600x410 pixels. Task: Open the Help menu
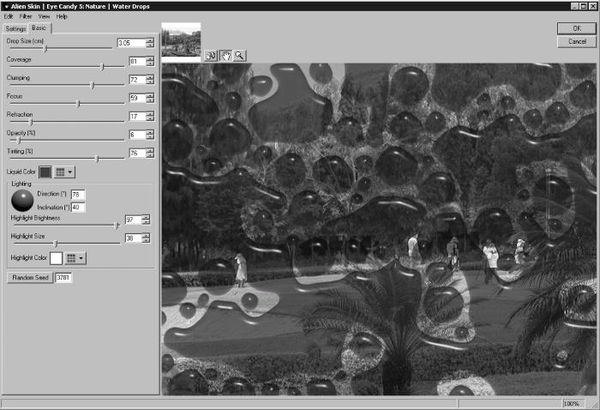point(62,17)
